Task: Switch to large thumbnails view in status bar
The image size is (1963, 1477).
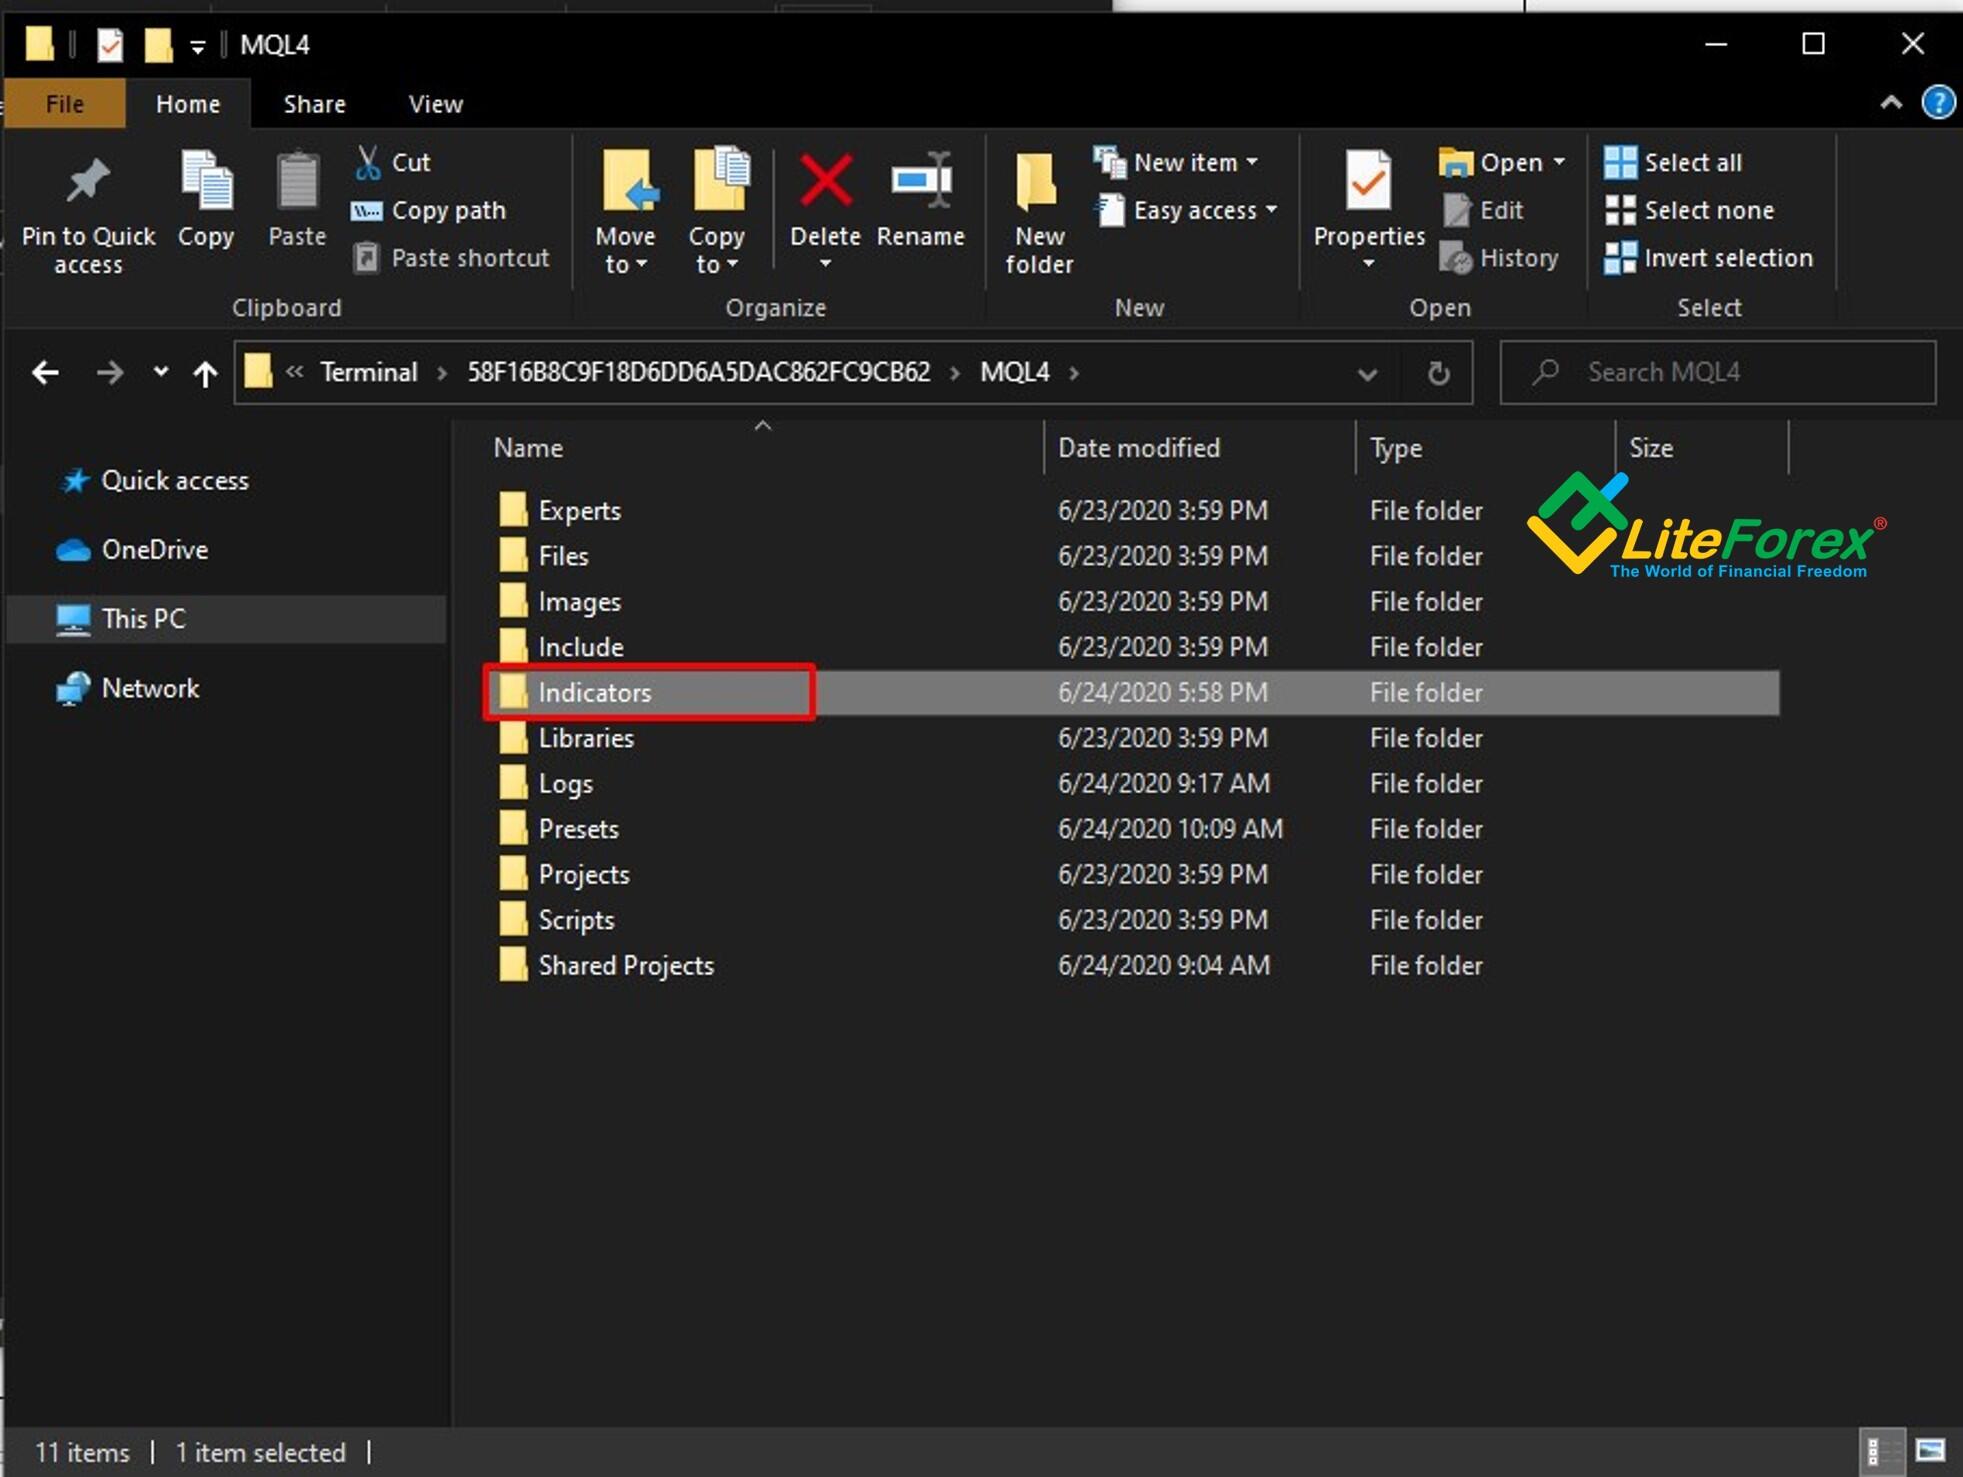Action: point(1930,1450)
